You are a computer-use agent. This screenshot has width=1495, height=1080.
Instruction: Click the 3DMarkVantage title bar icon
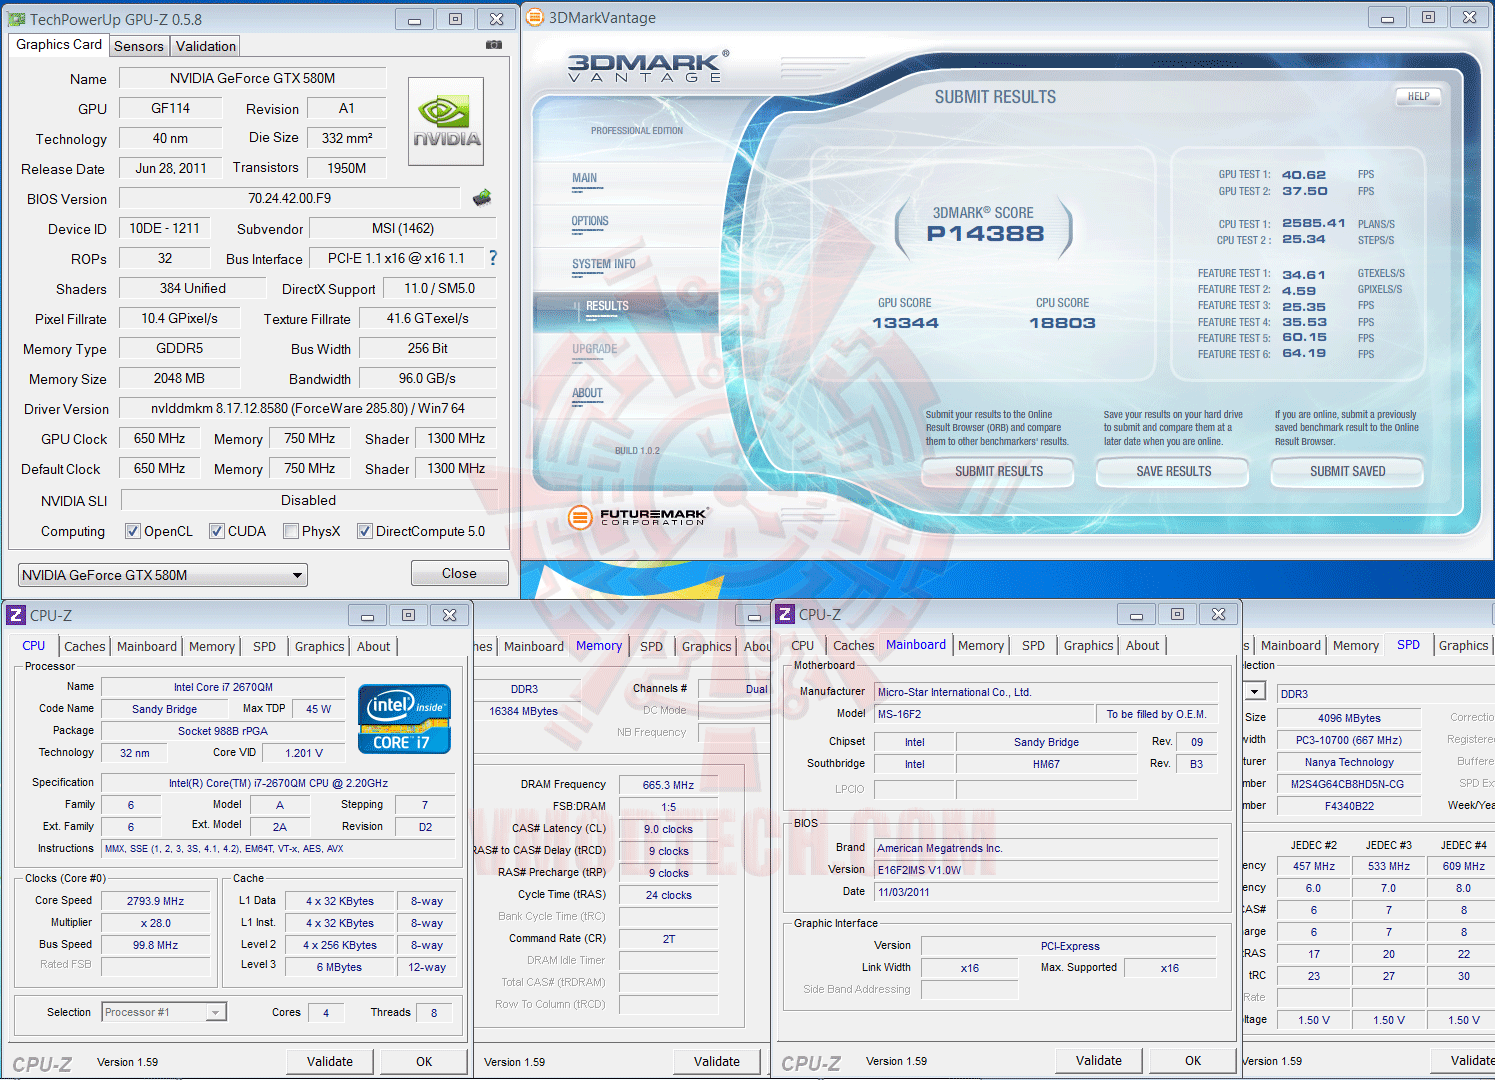(535, 17)
